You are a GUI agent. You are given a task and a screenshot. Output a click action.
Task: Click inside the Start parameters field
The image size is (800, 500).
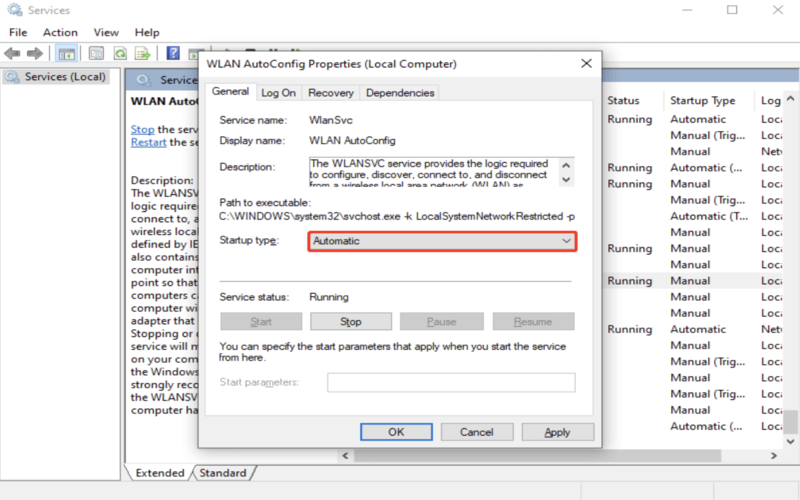click(451, 382)
